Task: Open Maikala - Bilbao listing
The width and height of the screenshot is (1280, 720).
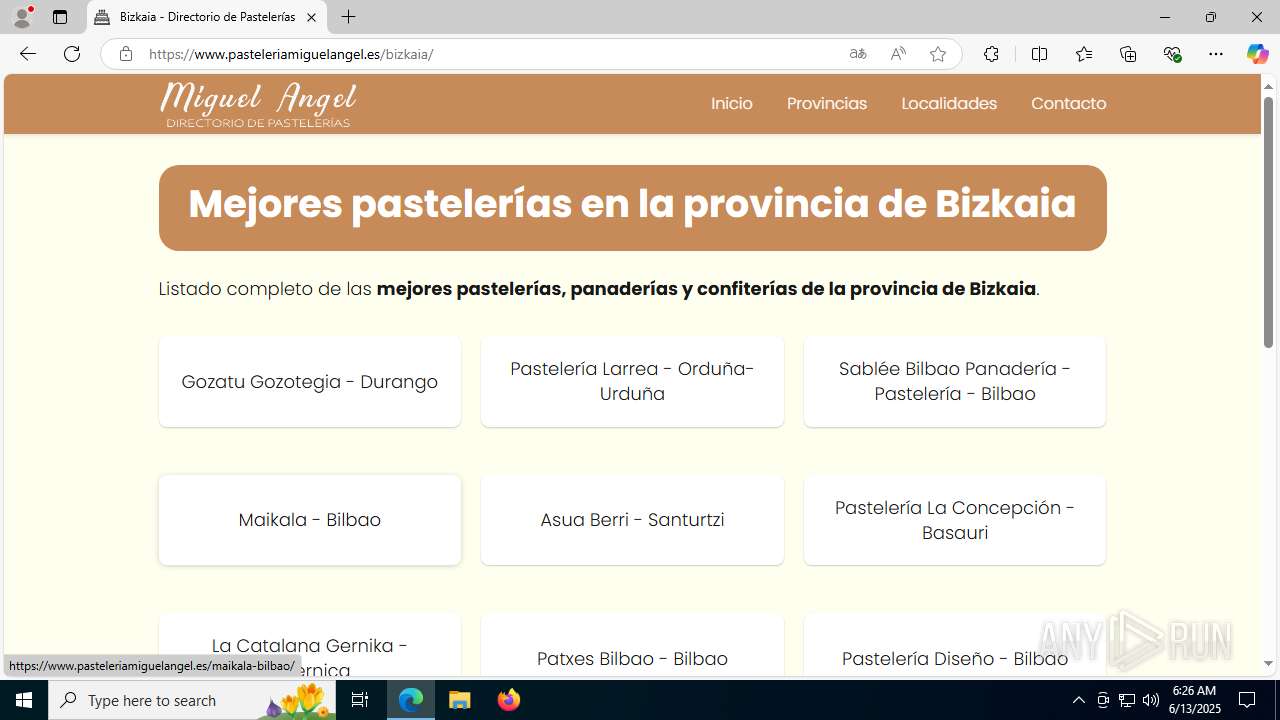Action: (310, 520)
